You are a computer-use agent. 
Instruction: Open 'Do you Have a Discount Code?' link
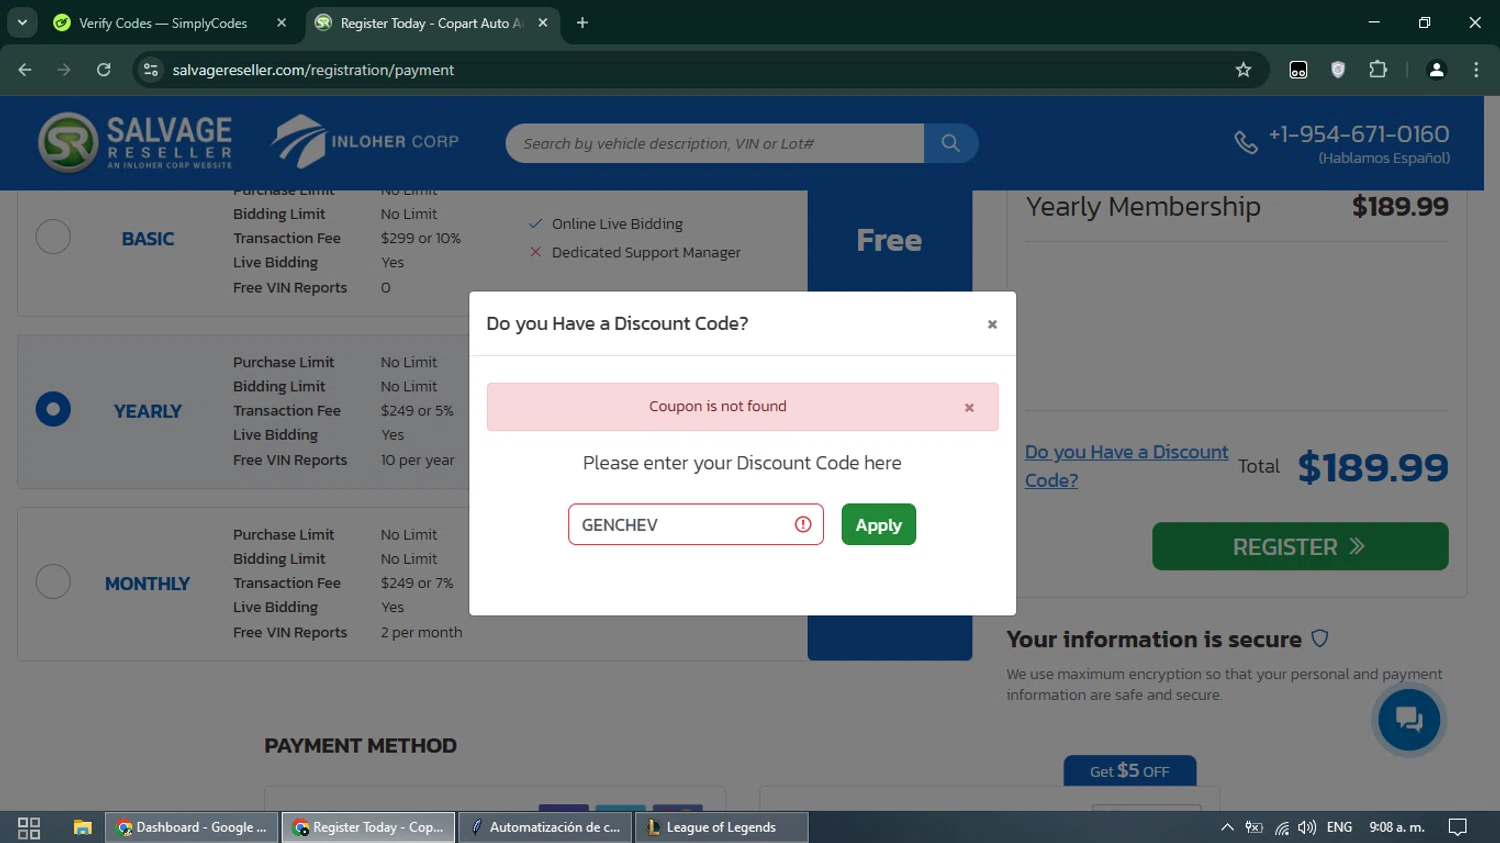point(1126,466)
